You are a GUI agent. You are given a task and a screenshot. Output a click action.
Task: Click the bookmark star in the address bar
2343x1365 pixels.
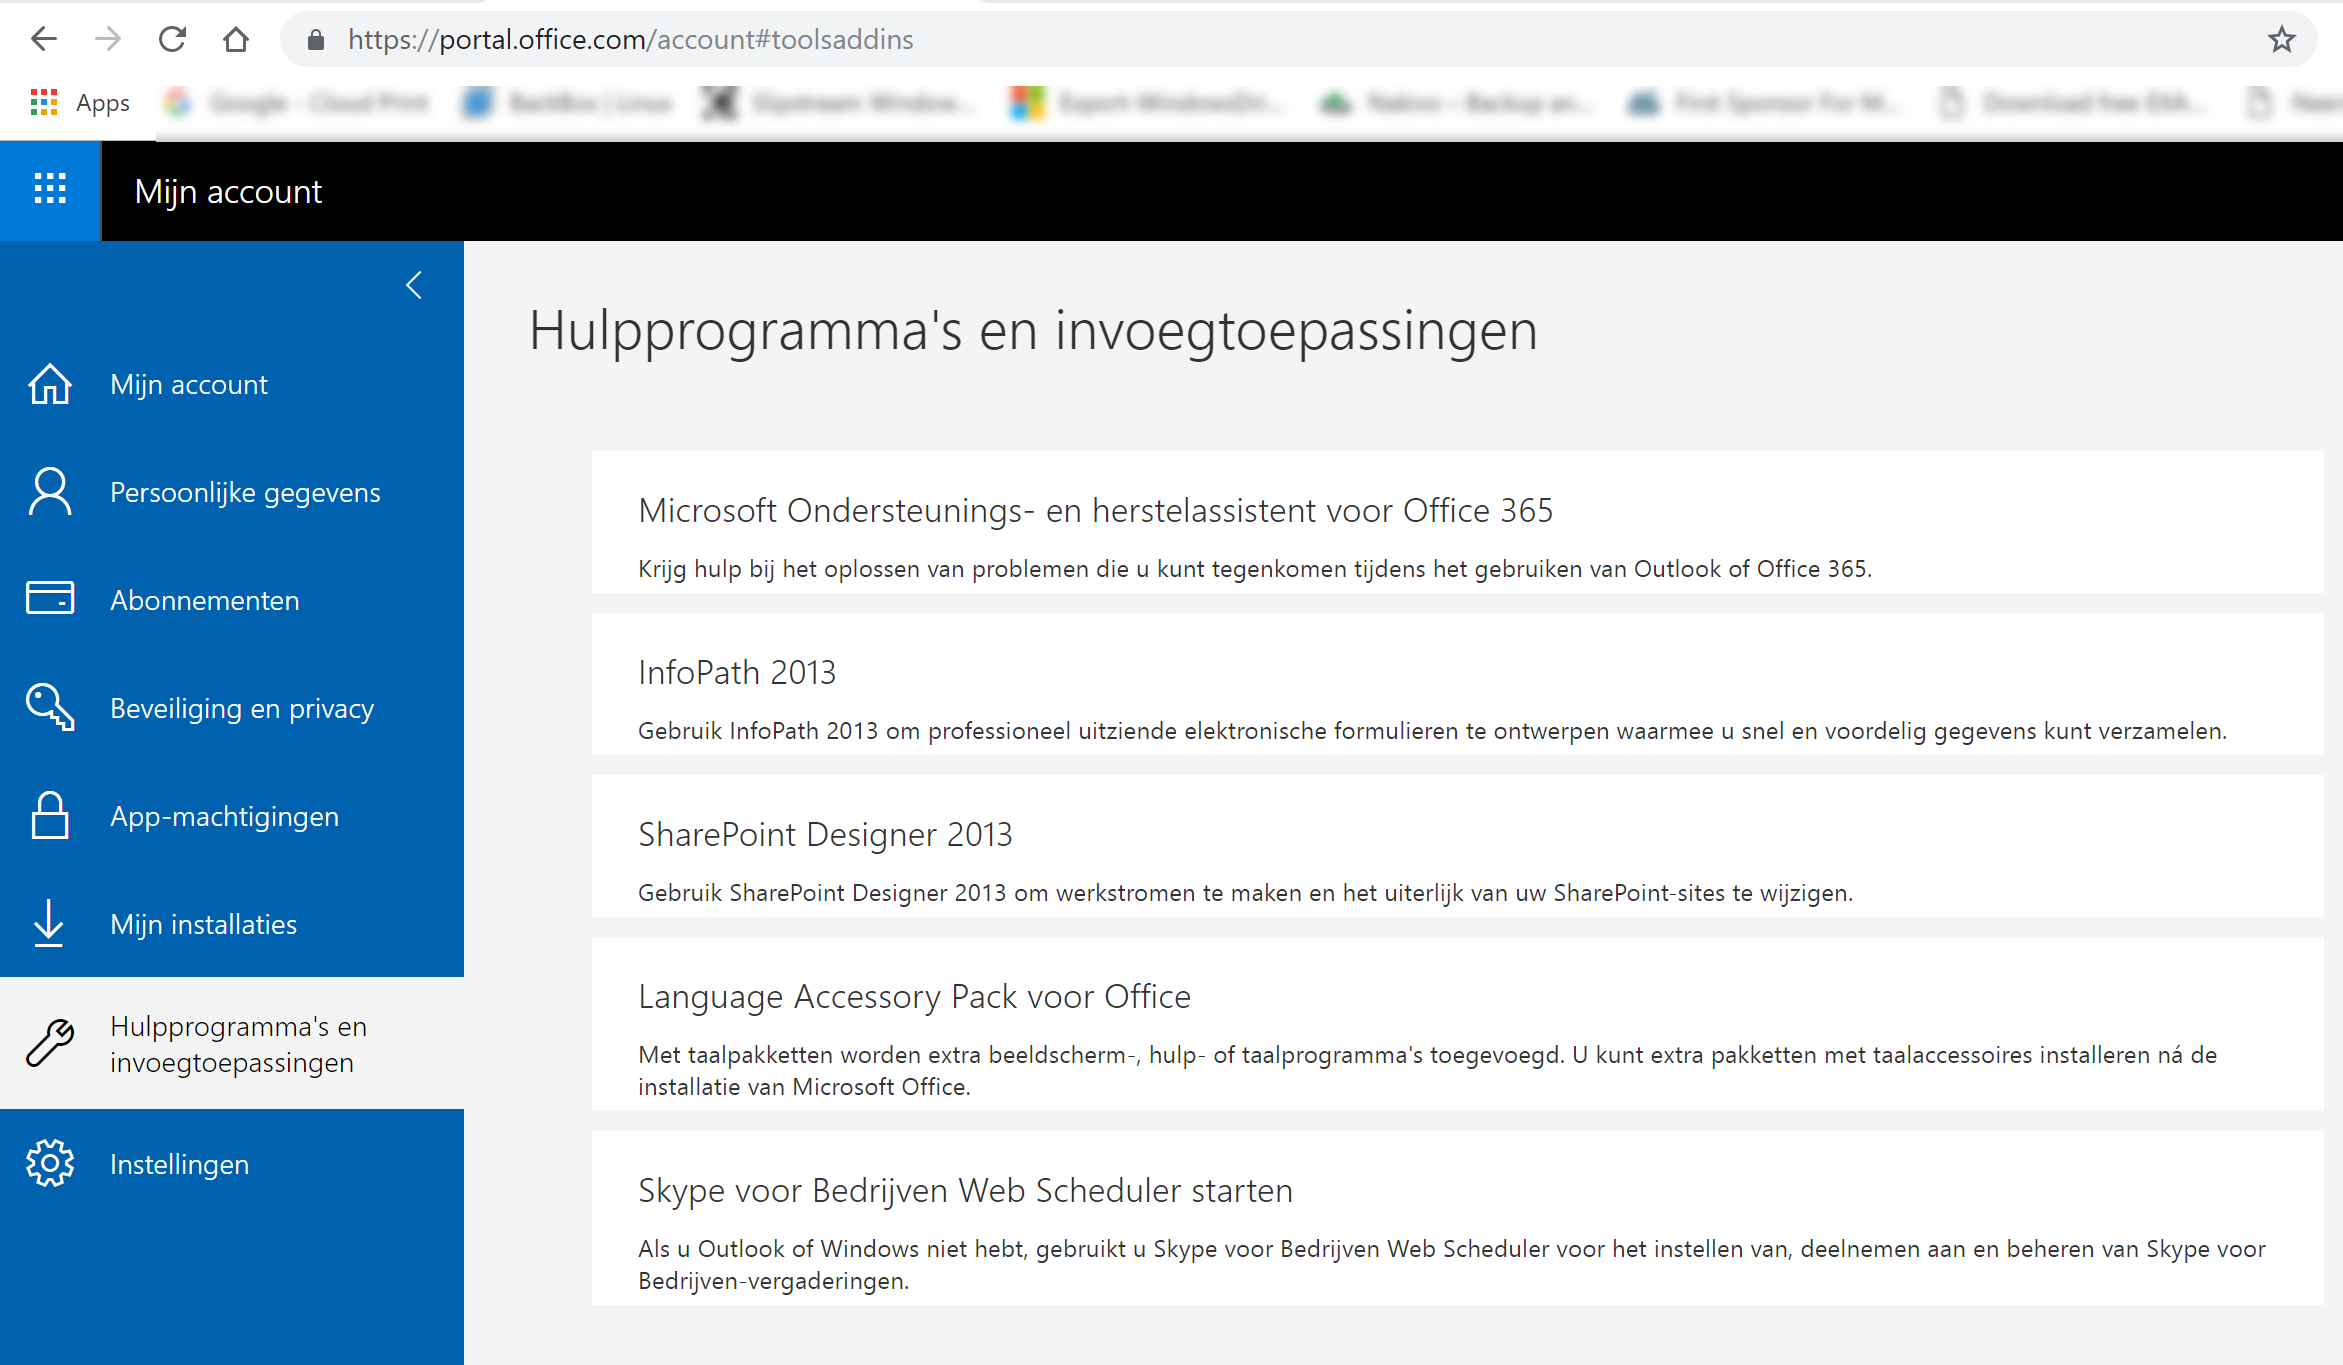coord(2281,39)
